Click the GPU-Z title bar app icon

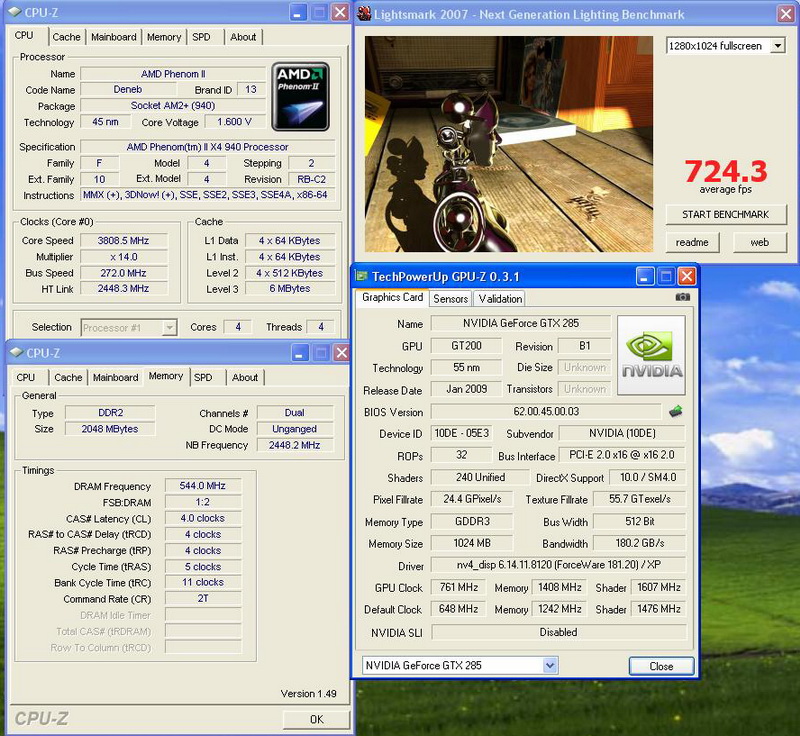[x=362, y=276]
